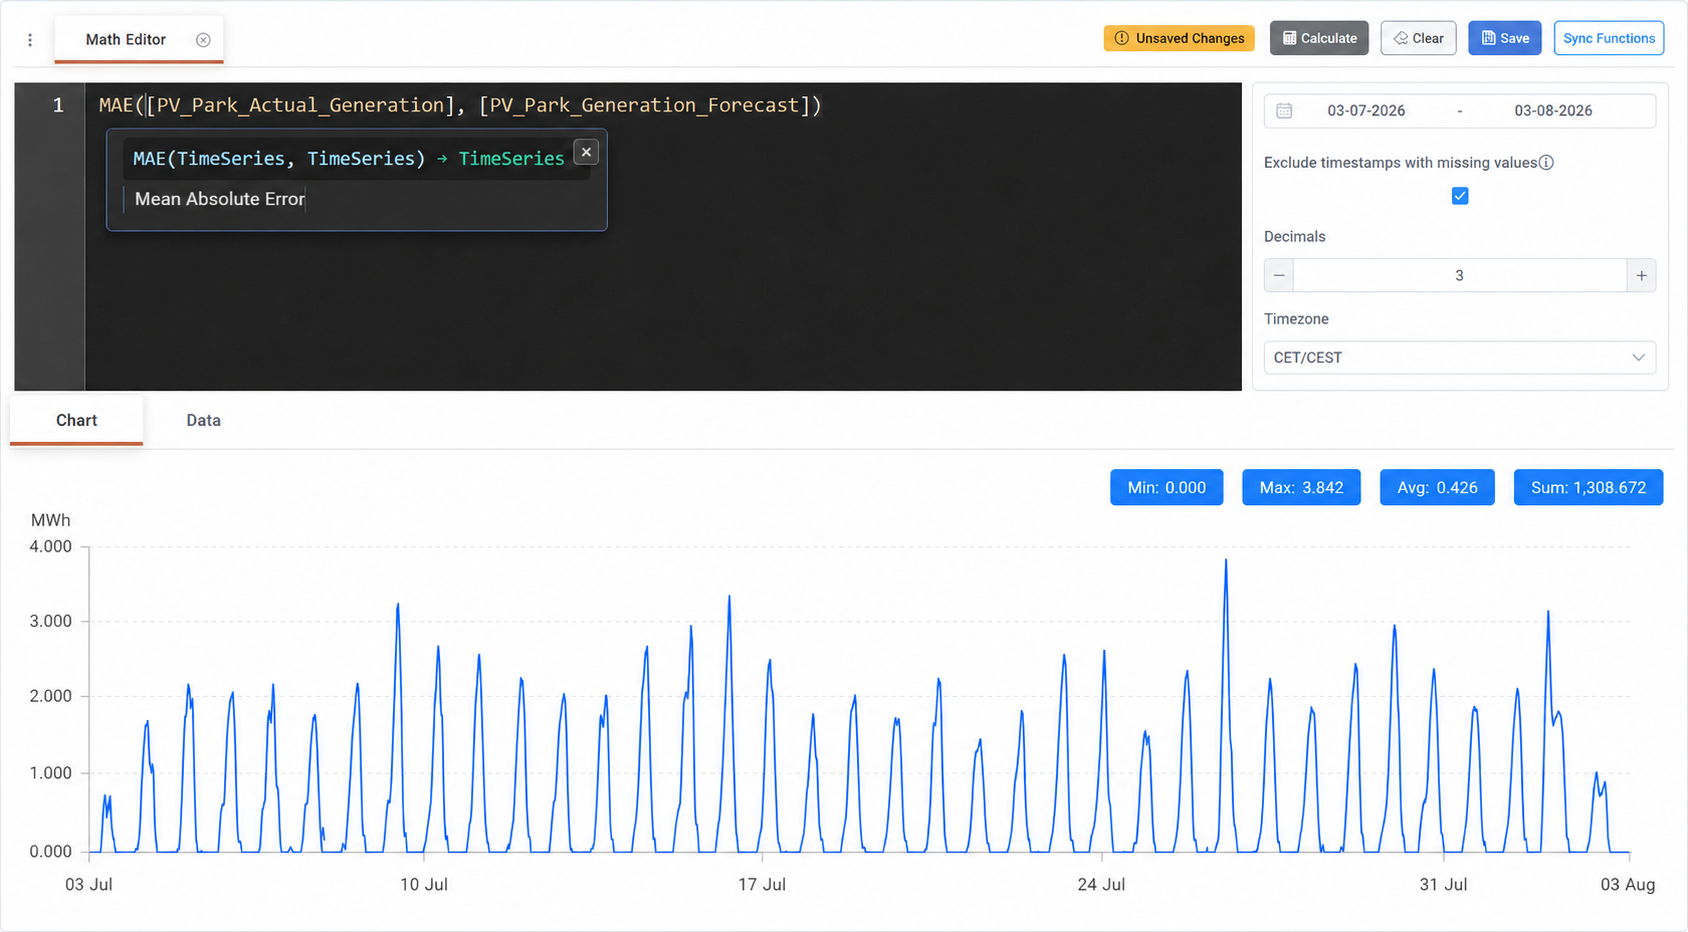Clear the editor with Clear button
This screenshot has width=1688, height=932.
tap(1418, 38)
